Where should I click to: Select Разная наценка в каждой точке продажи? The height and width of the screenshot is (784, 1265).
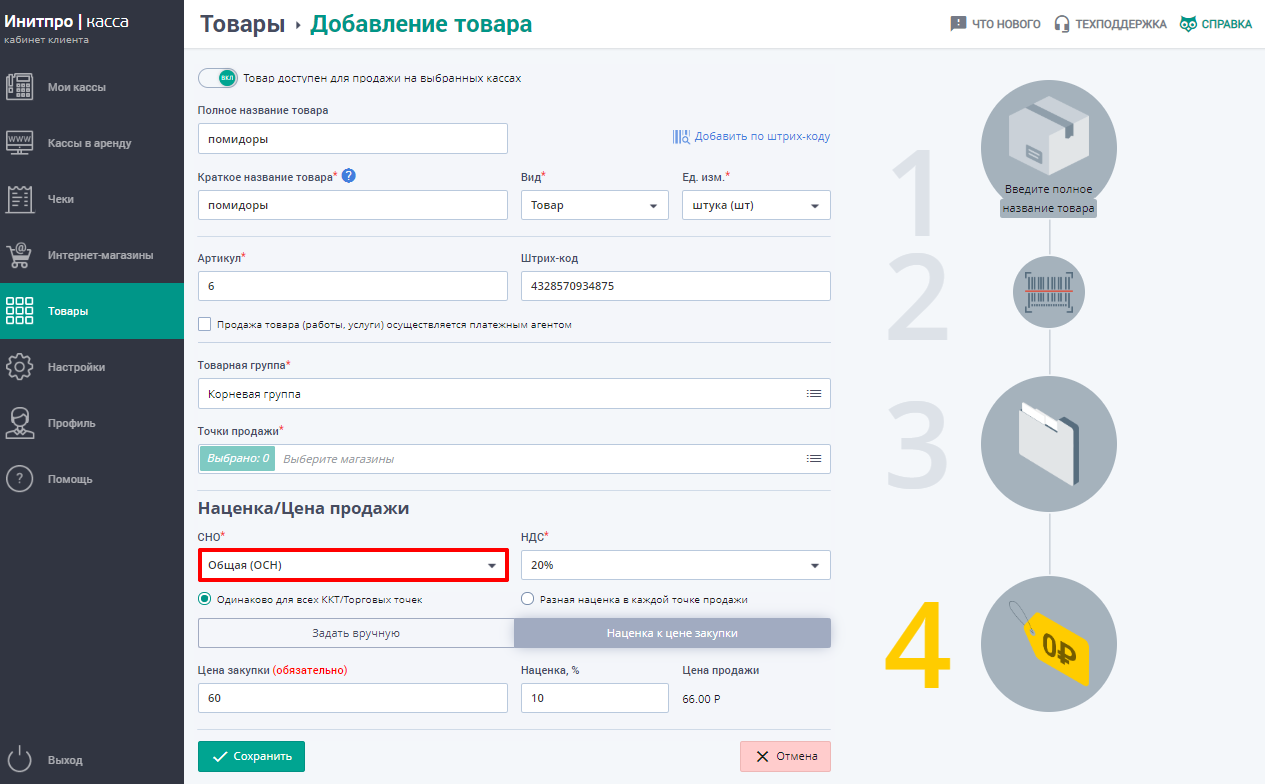[x=528, y=600]
